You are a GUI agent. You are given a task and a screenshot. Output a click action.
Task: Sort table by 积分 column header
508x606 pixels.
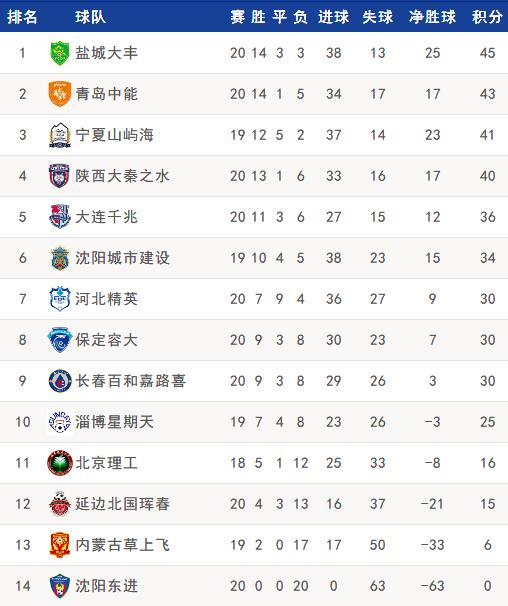487,17
